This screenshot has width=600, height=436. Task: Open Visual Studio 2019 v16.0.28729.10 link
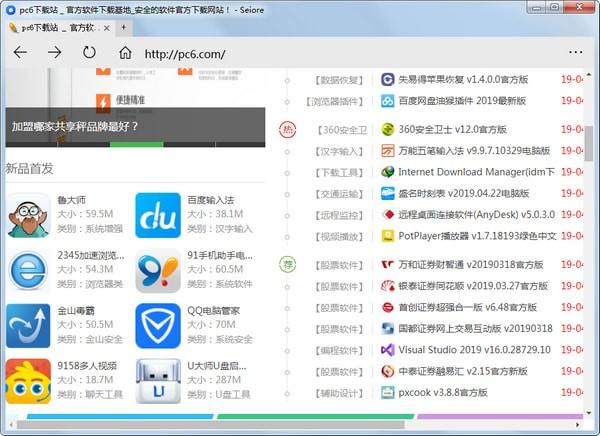pos(474,350)
